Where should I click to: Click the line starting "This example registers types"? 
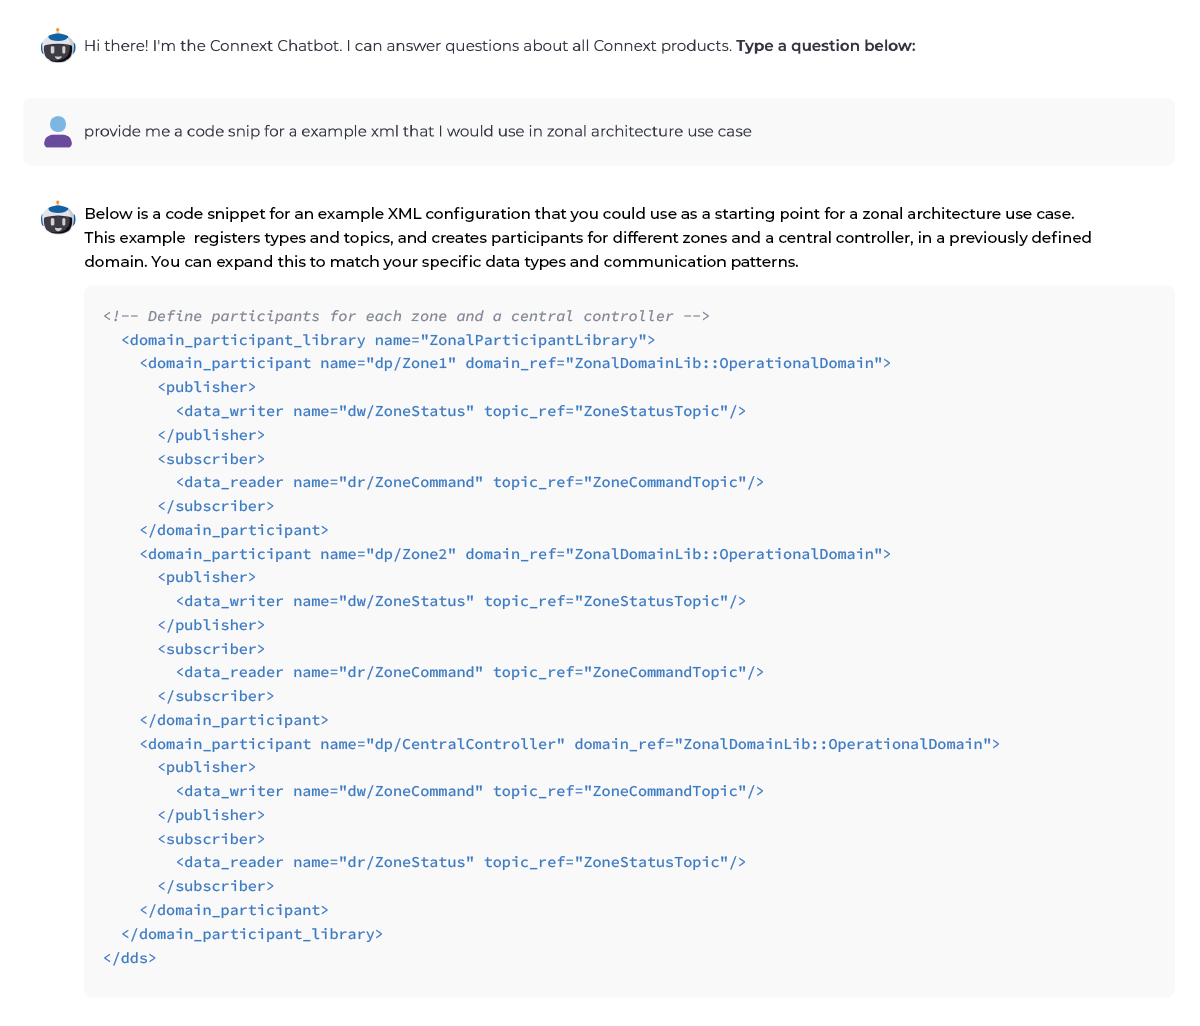[x=587, y=238]
